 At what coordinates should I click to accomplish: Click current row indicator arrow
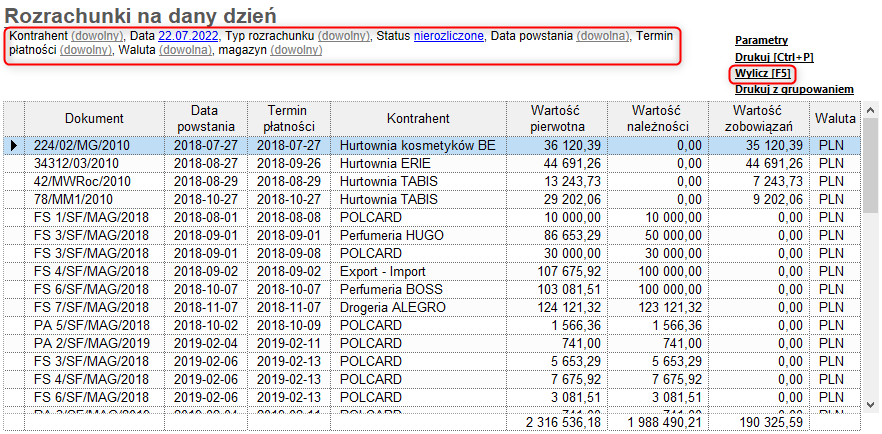point(14,146)
